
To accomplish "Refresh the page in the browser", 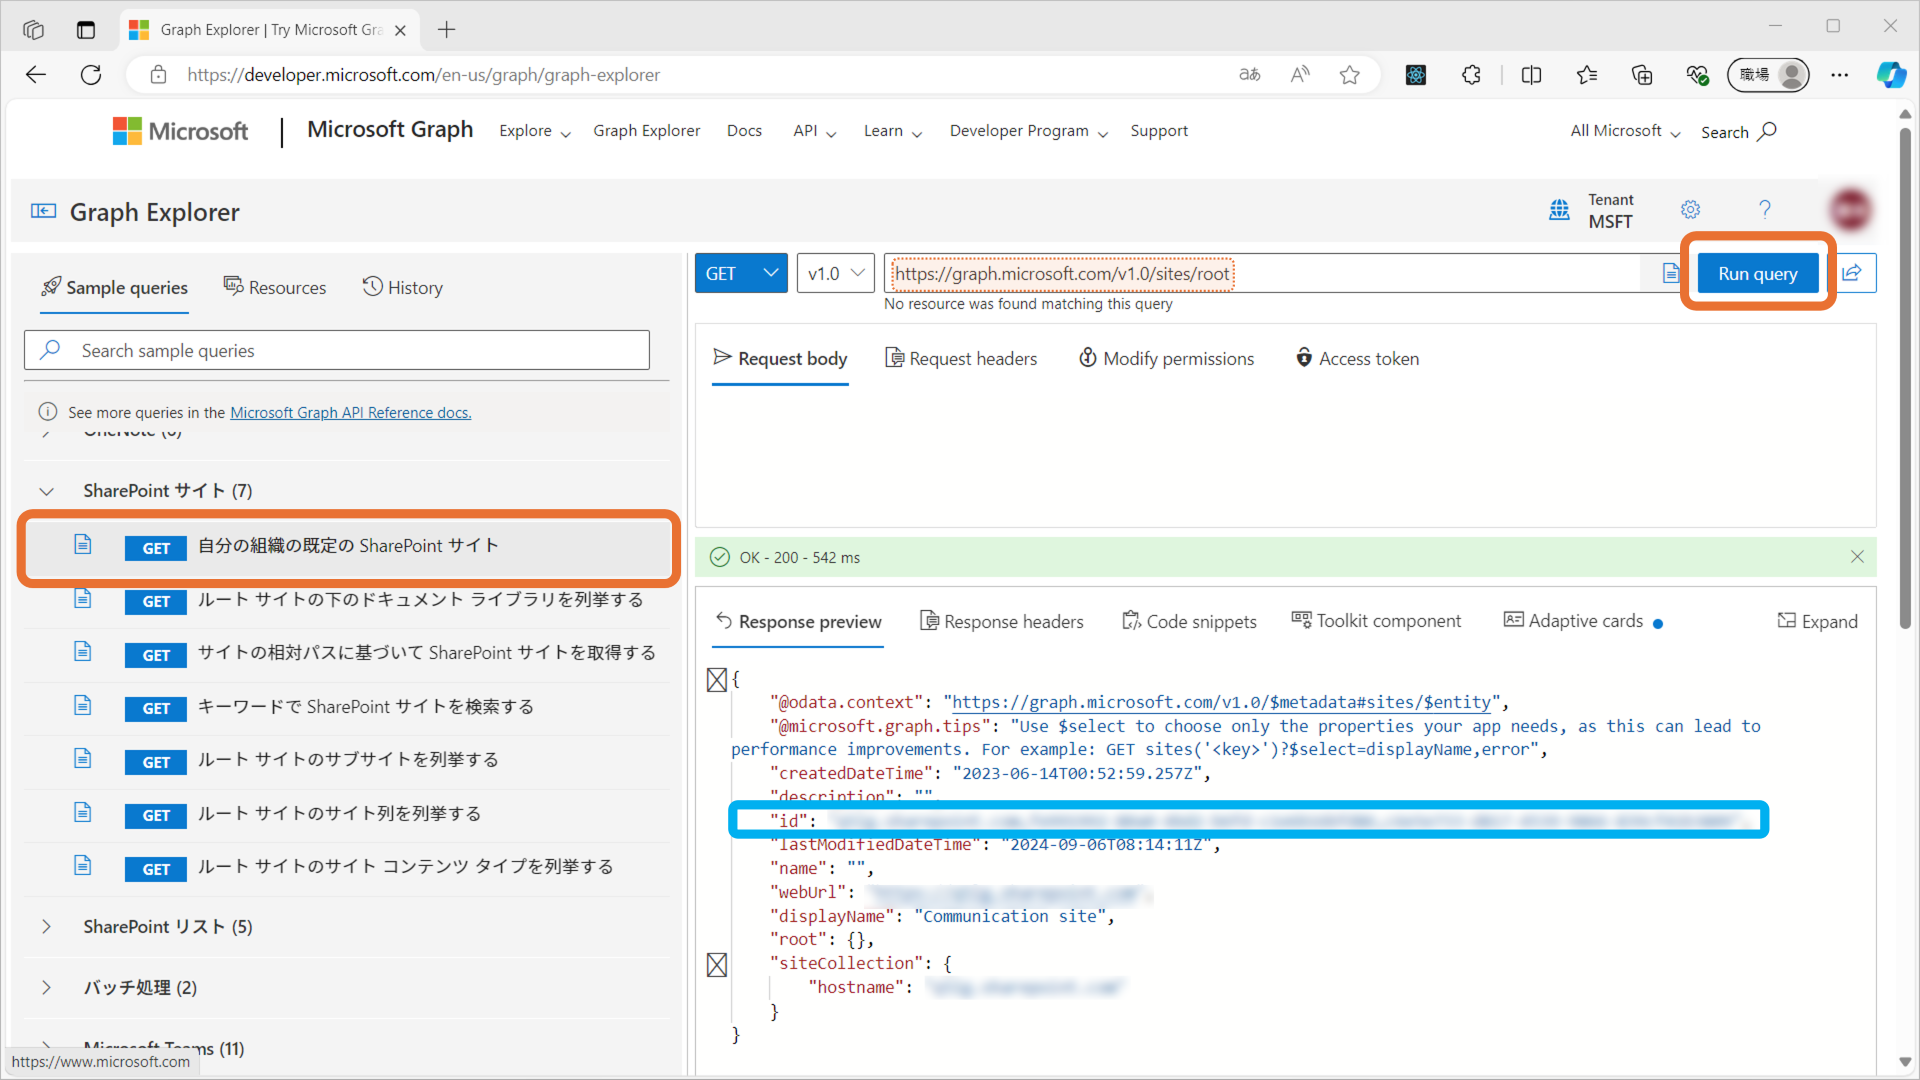I will (91, 75).
